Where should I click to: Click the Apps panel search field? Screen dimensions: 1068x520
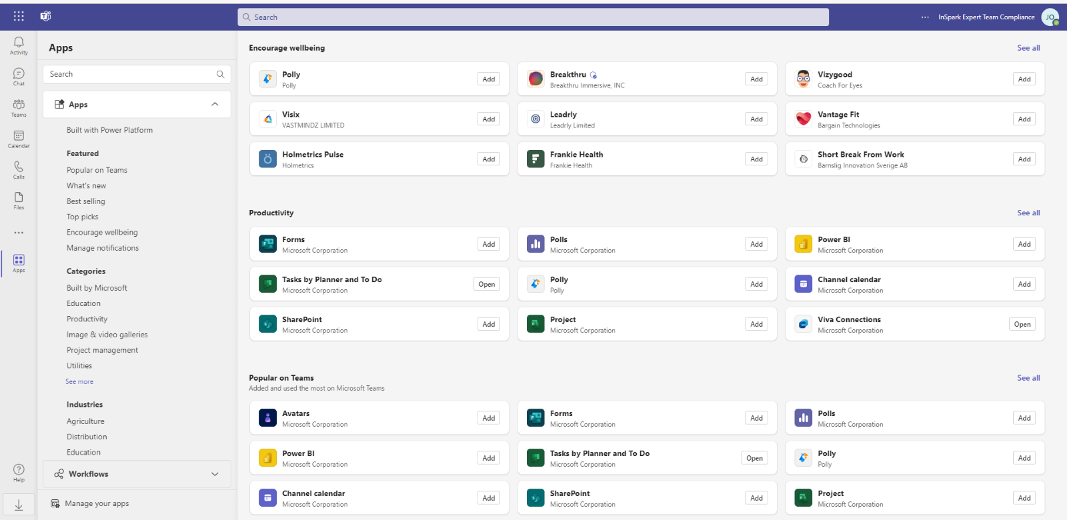pos(136,74)
